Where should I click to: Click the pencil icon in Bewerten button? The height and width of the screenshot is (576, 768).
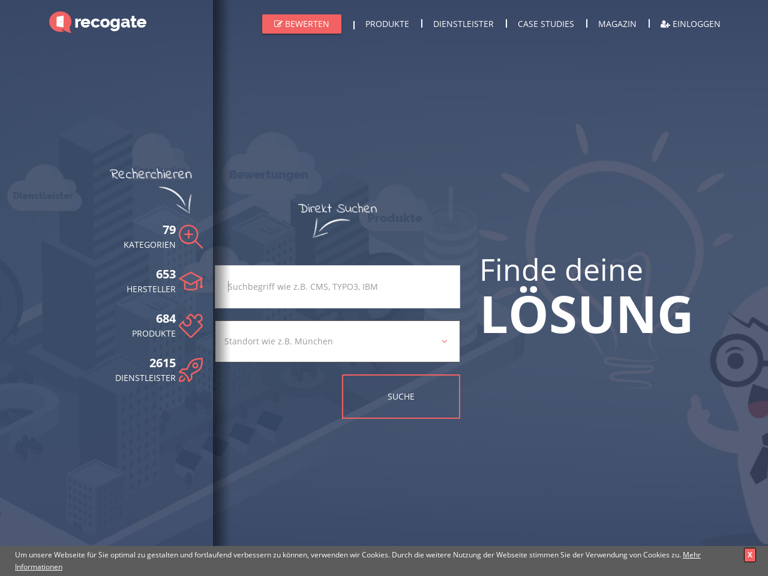click(x=278, y=24)
